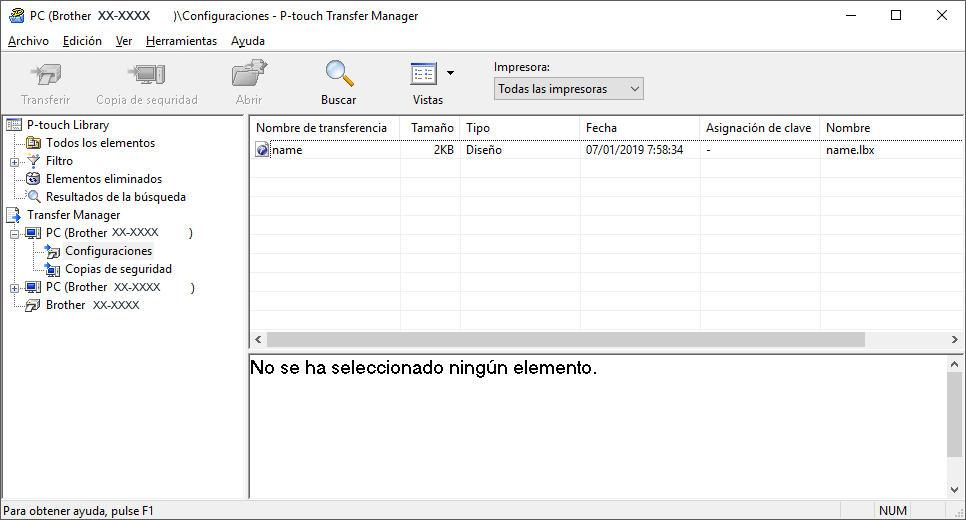Open the Impresora combo box

(x=568, y=89)
